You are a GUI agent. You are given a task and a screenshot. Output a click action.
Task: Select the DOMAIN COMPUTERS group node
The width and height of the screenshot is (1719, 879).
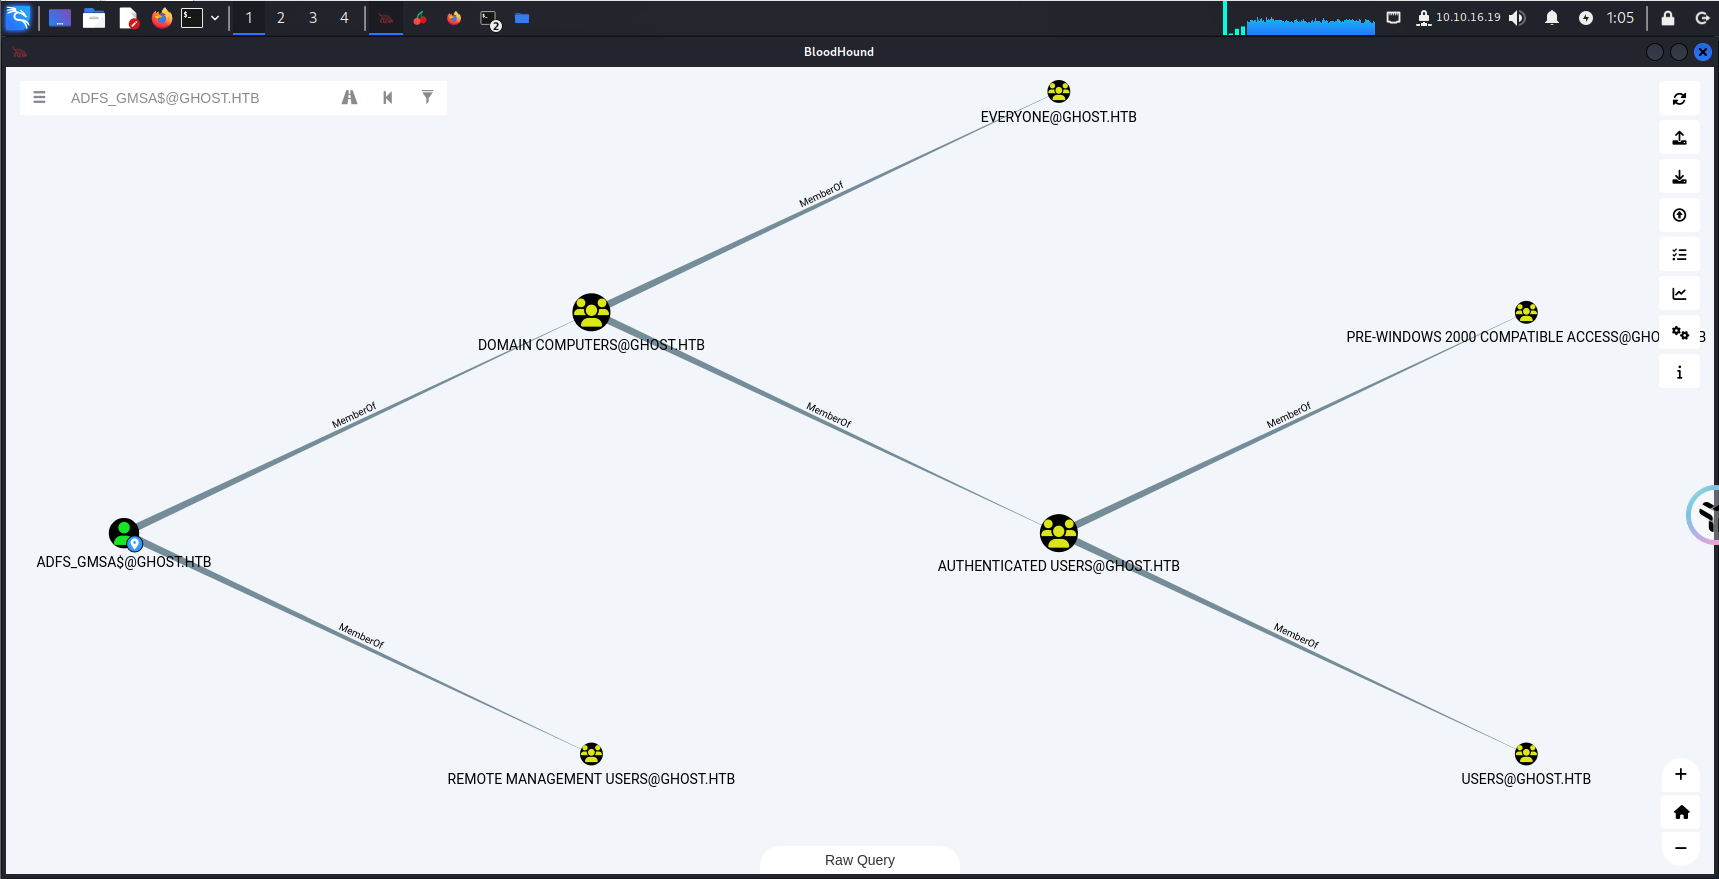click(591, 312)
